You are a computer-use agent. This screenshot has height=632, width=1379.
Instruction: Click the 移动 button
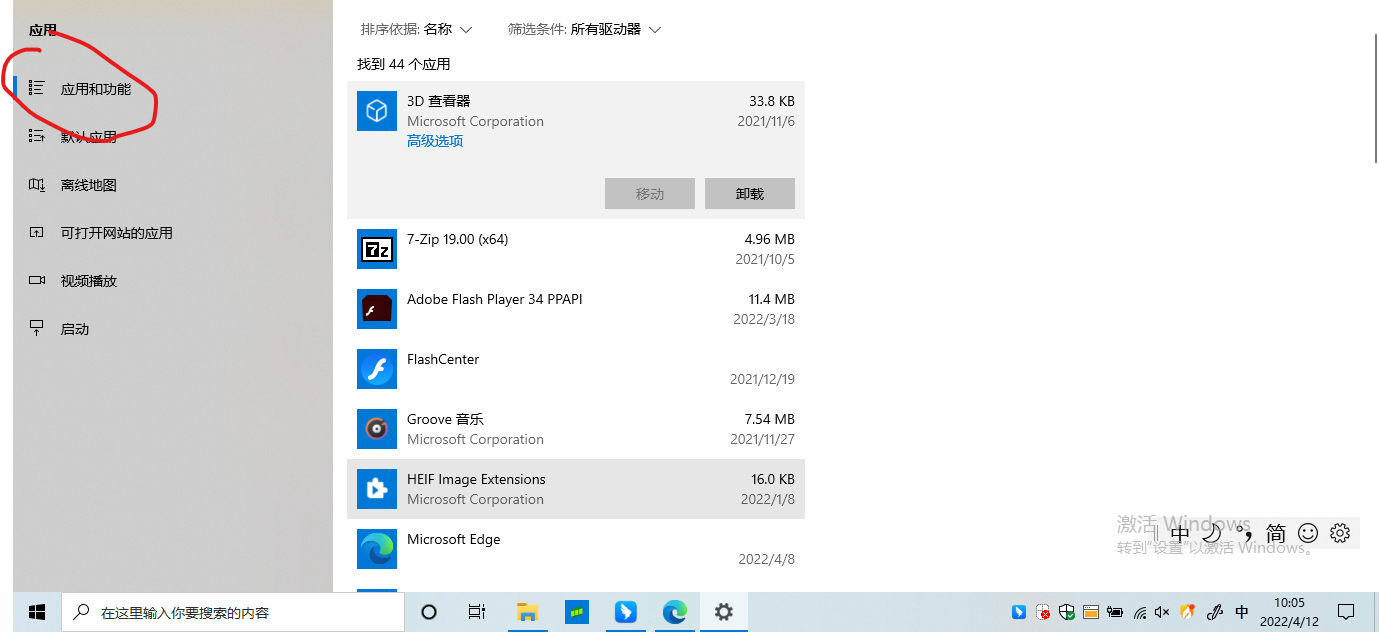(650, 194)
